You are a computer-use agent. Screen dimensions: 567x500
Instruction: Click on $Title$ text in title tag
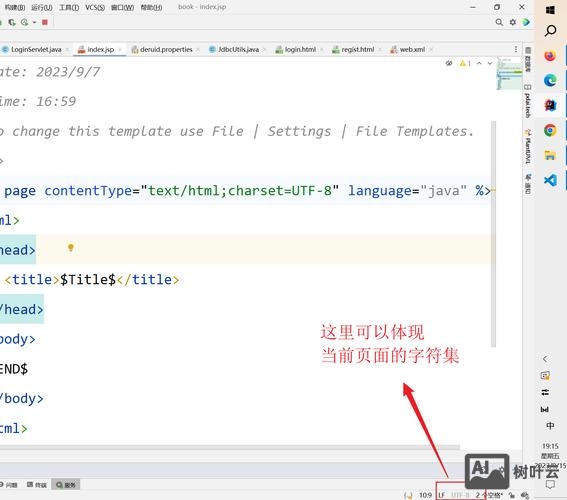coord(88,279)
